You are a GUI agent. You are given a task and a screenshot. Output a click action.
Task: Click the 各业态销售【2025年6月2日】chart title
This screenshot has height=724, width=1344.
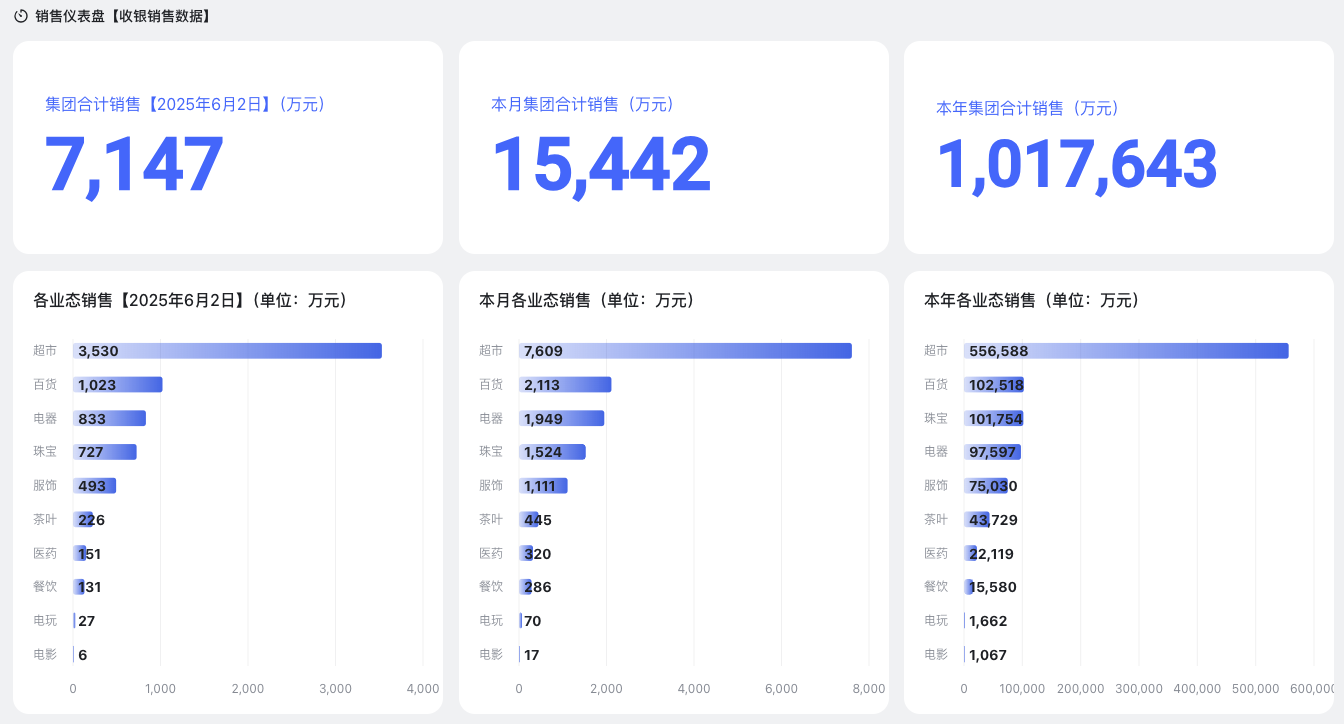pos(191,300)
